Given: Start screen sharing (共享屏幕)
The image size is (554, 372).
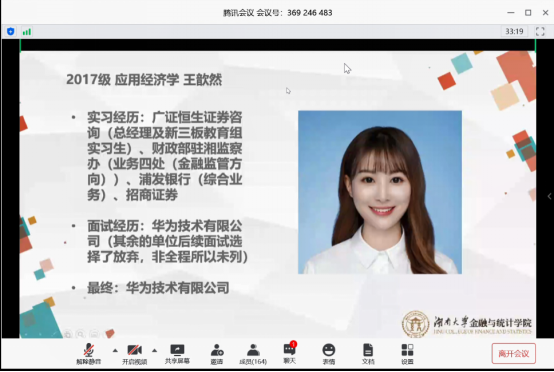Looking at the screenshot, I should 177,354.
